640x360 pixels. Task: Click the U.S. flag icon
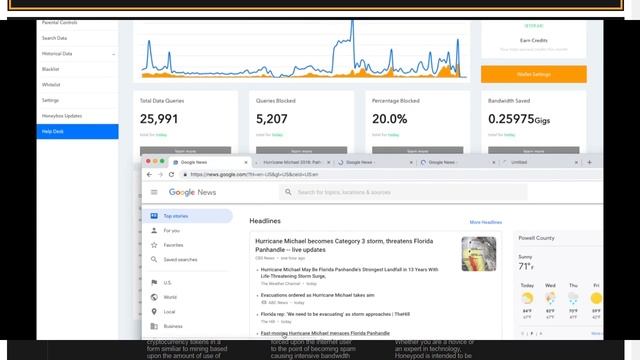click(x=154, y=282)
